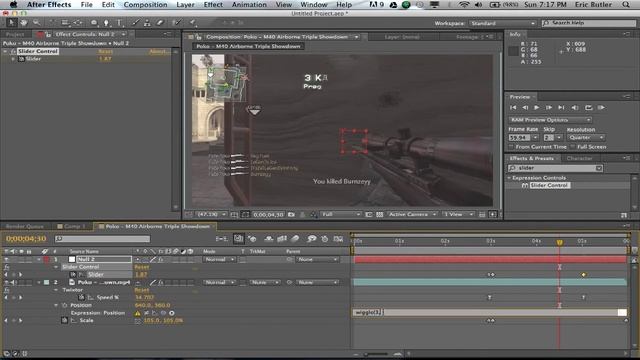Toggle Speed % stopwatch in timeline
640x360 pixels.
click(81, 298)
